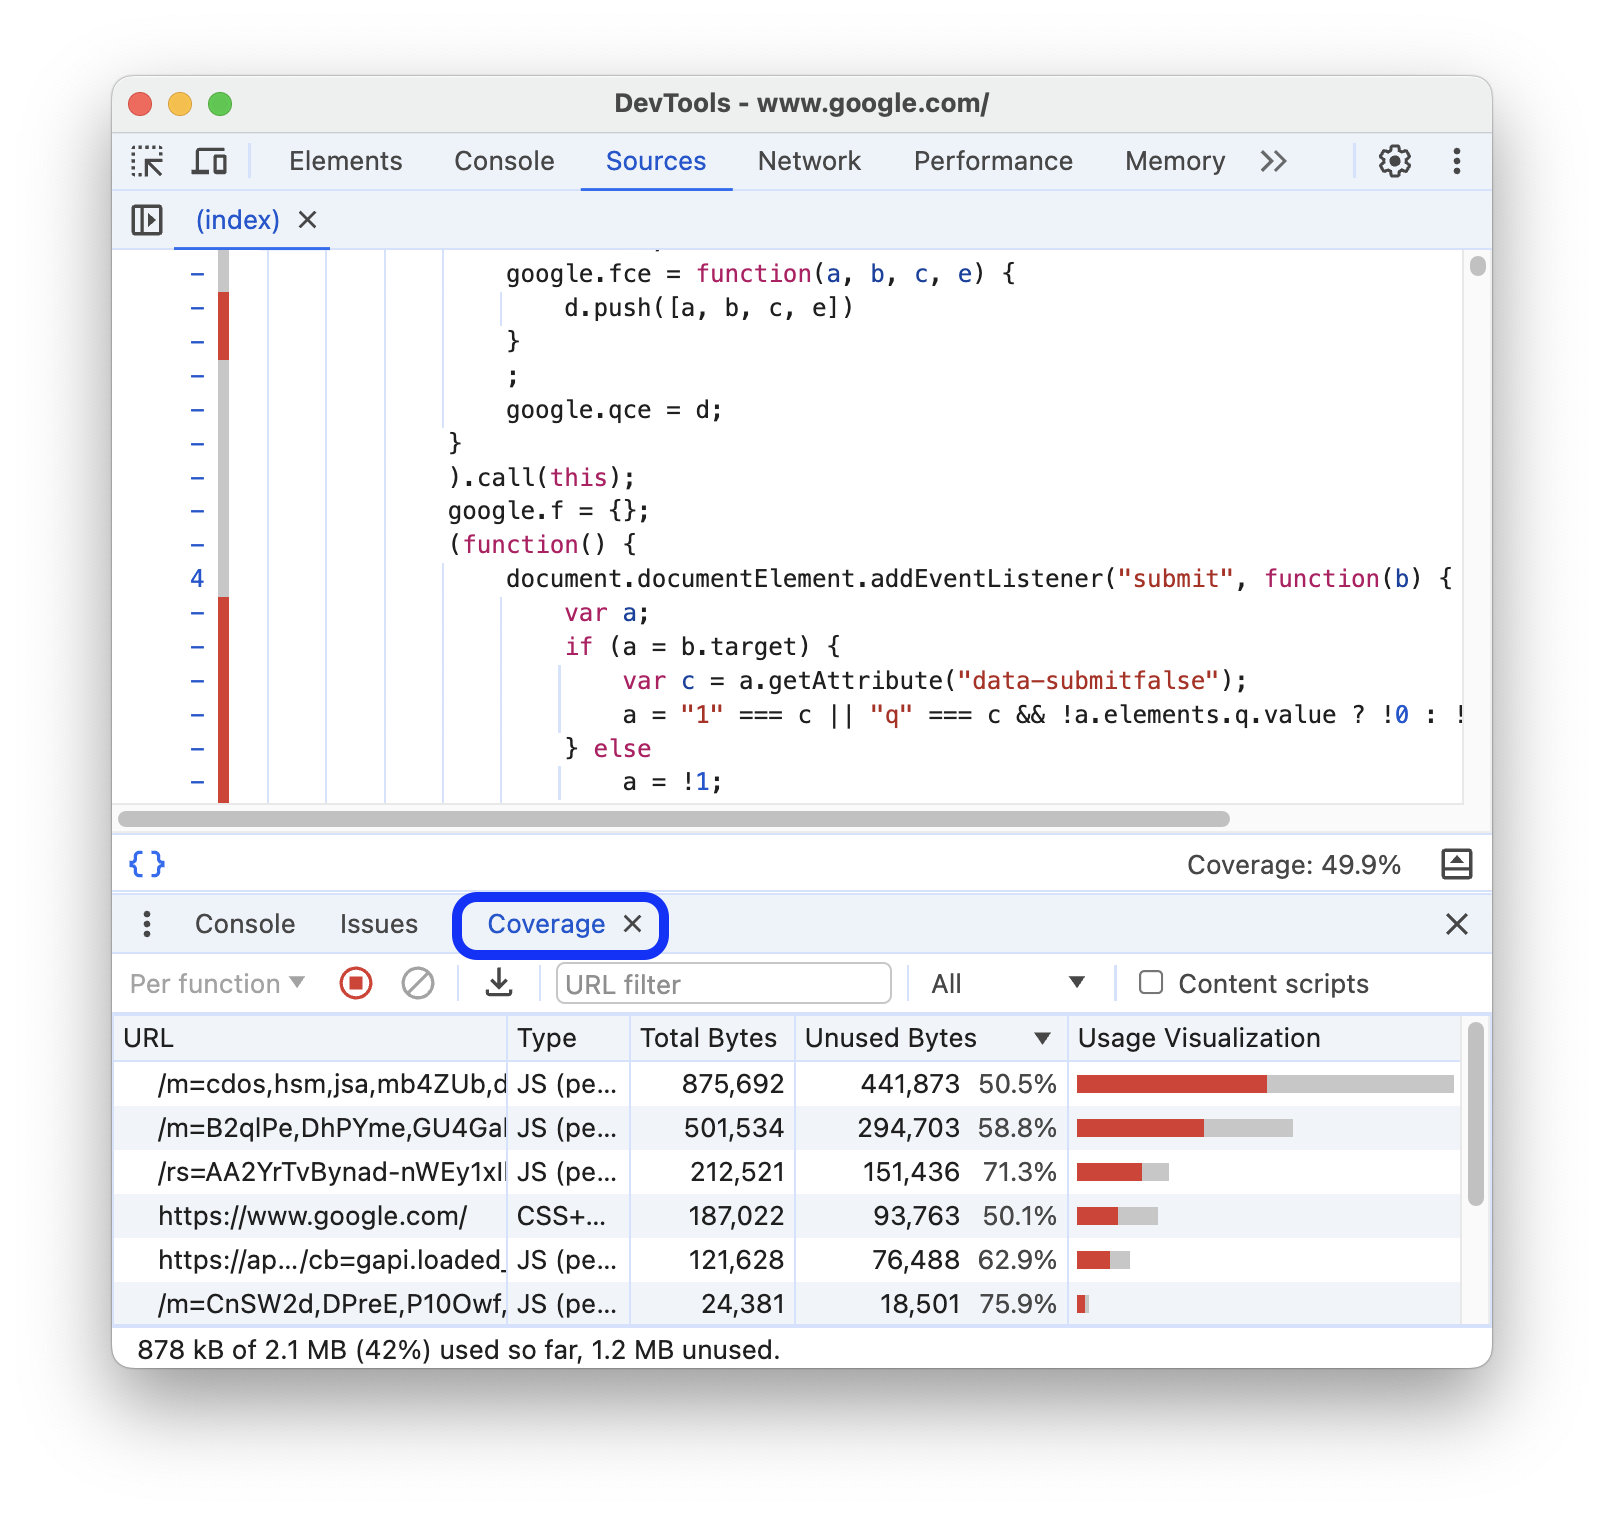Close the (index) source file tab

pyautogui.click(x=307, y=220)
